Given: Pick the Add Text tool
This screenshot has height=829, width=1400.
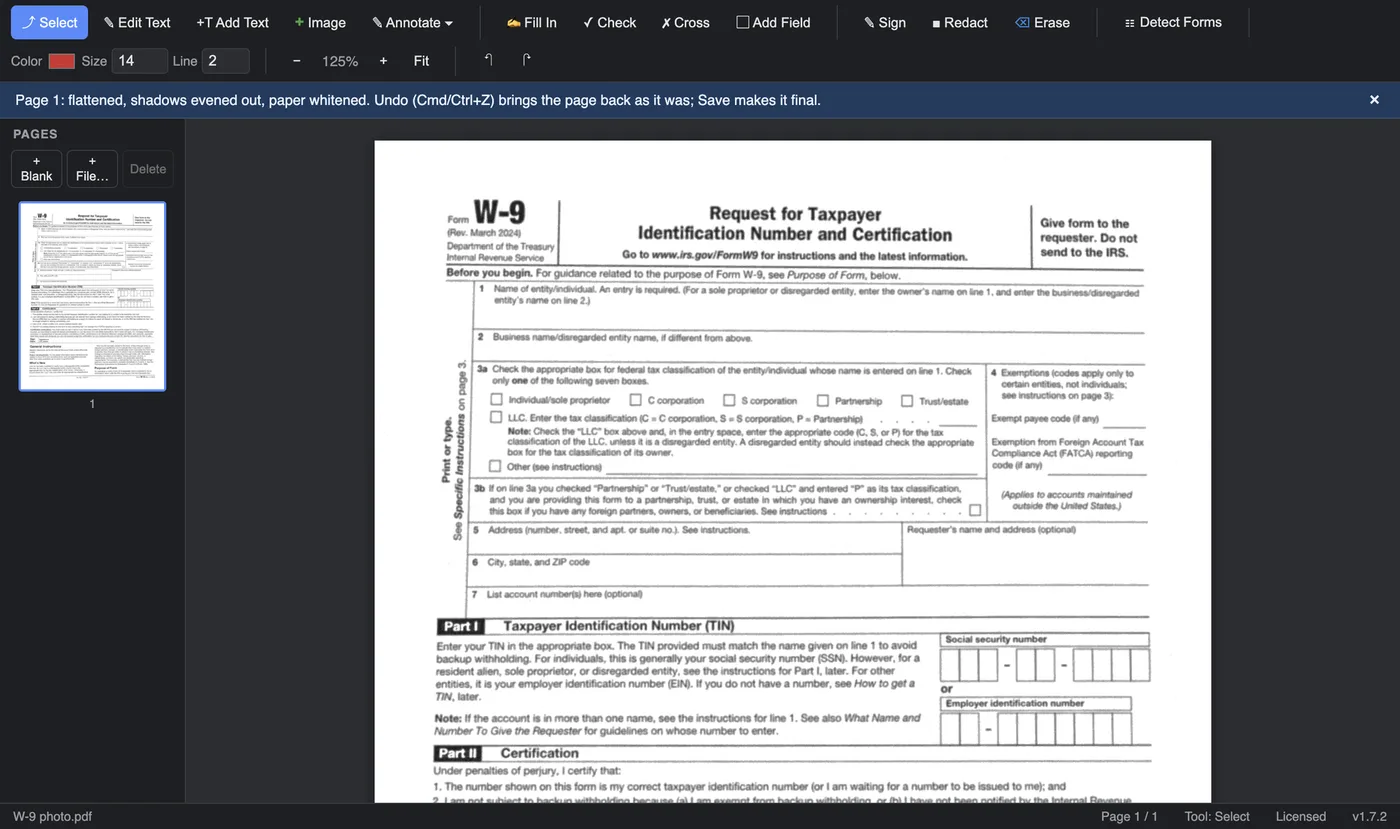Looking at the screenshot, I should [x=232, y=22].
